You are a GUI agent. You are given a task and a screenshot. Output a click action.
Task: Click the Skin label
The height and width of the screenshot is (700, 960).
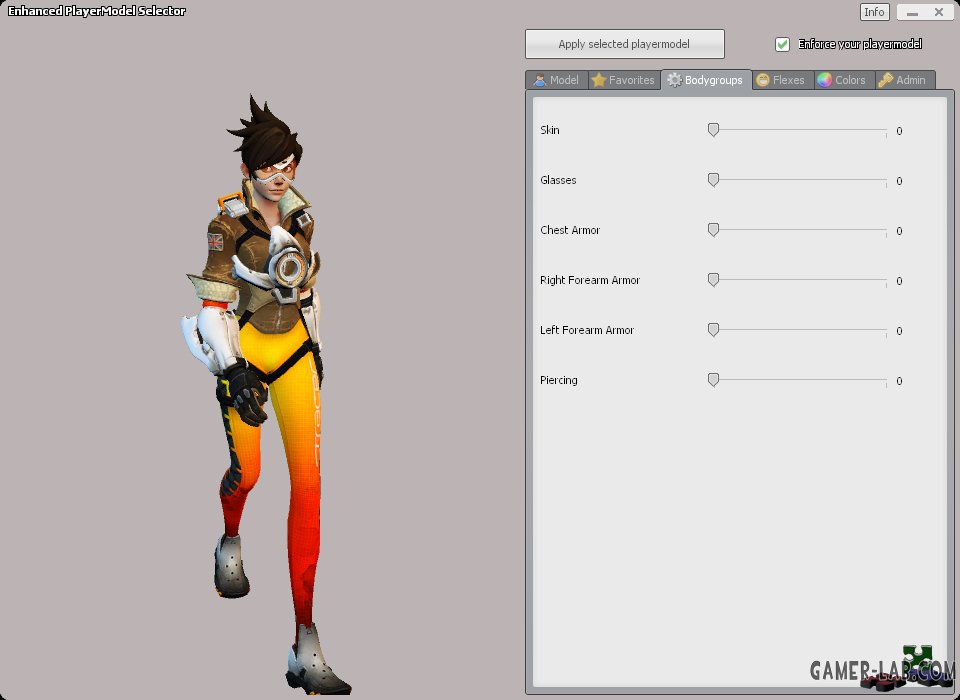tap(550, 130)
